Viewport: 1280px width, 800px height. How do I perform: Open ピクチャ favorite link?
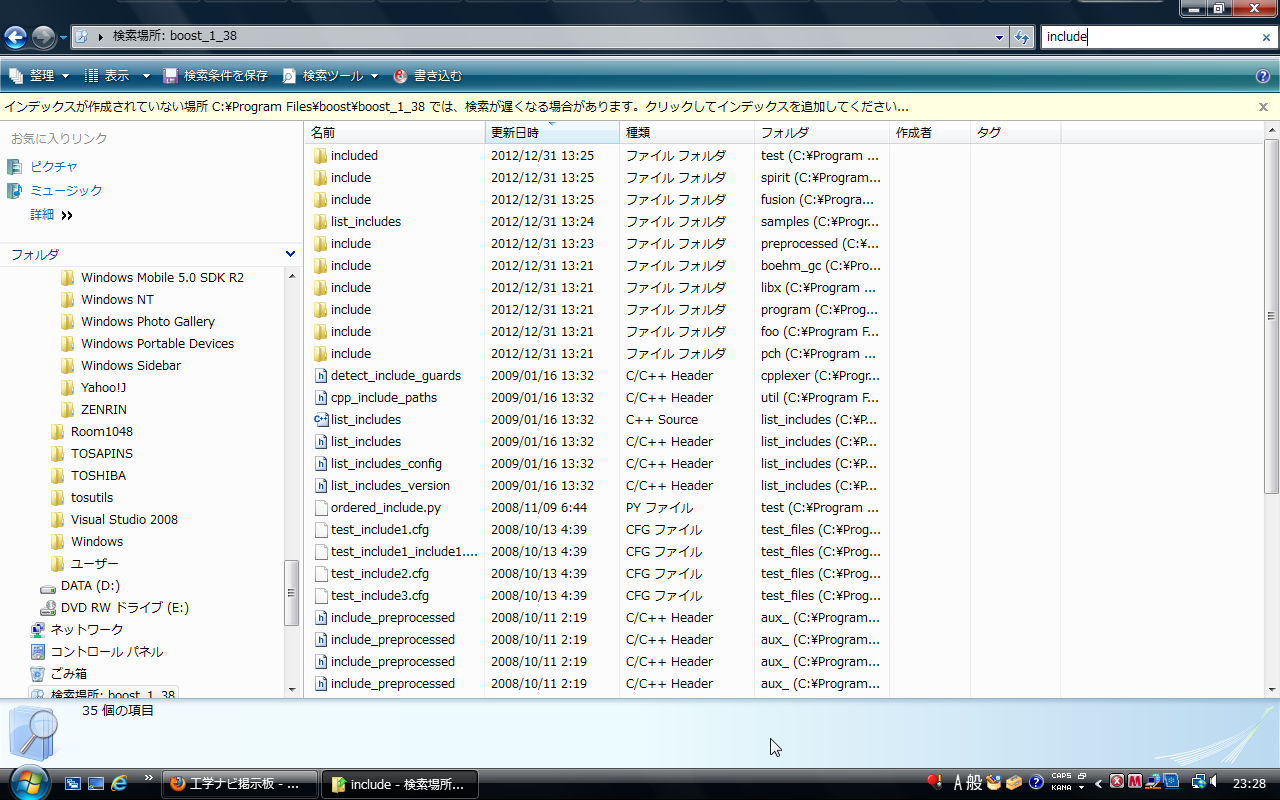click(53, 167)
